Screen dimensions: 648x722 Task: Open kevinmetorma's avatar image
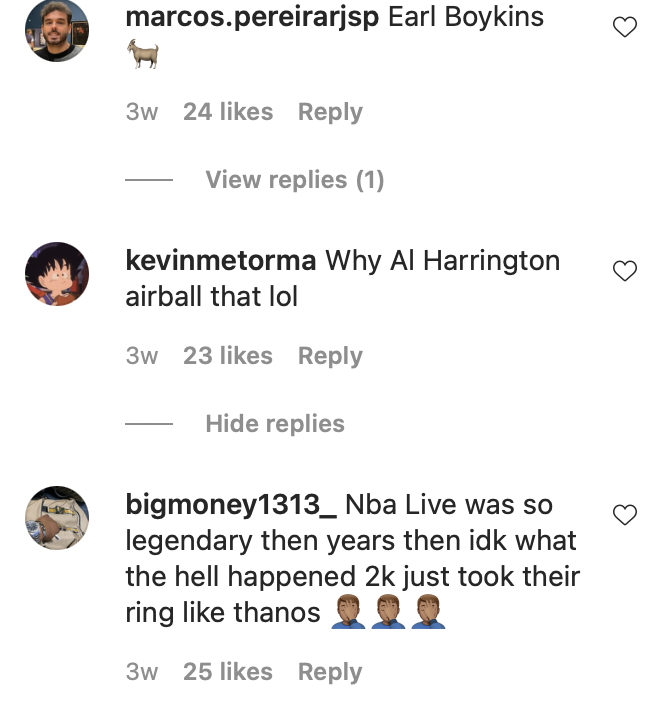point(57,273)
